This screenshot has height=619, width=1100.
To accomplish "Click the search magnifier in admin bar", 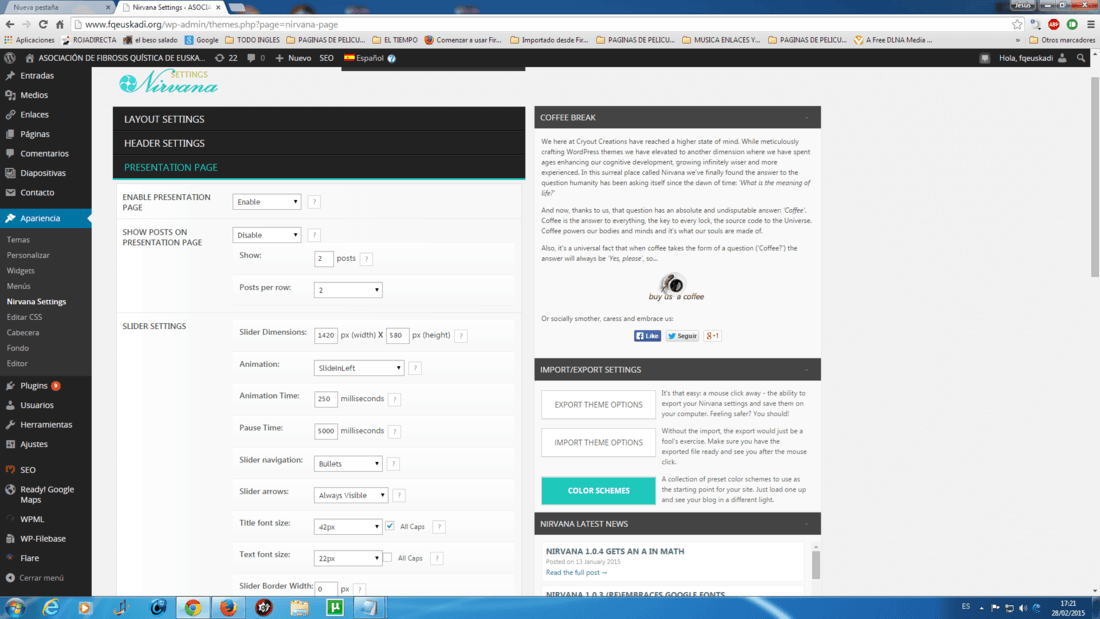I will pyautogui.click(x=1081, y=58).
